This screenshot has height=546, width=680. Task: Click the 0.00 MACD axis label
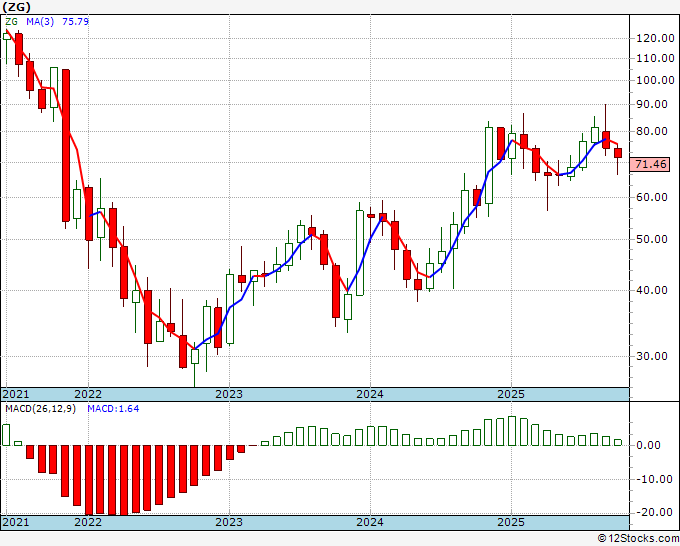coord(648,445)
